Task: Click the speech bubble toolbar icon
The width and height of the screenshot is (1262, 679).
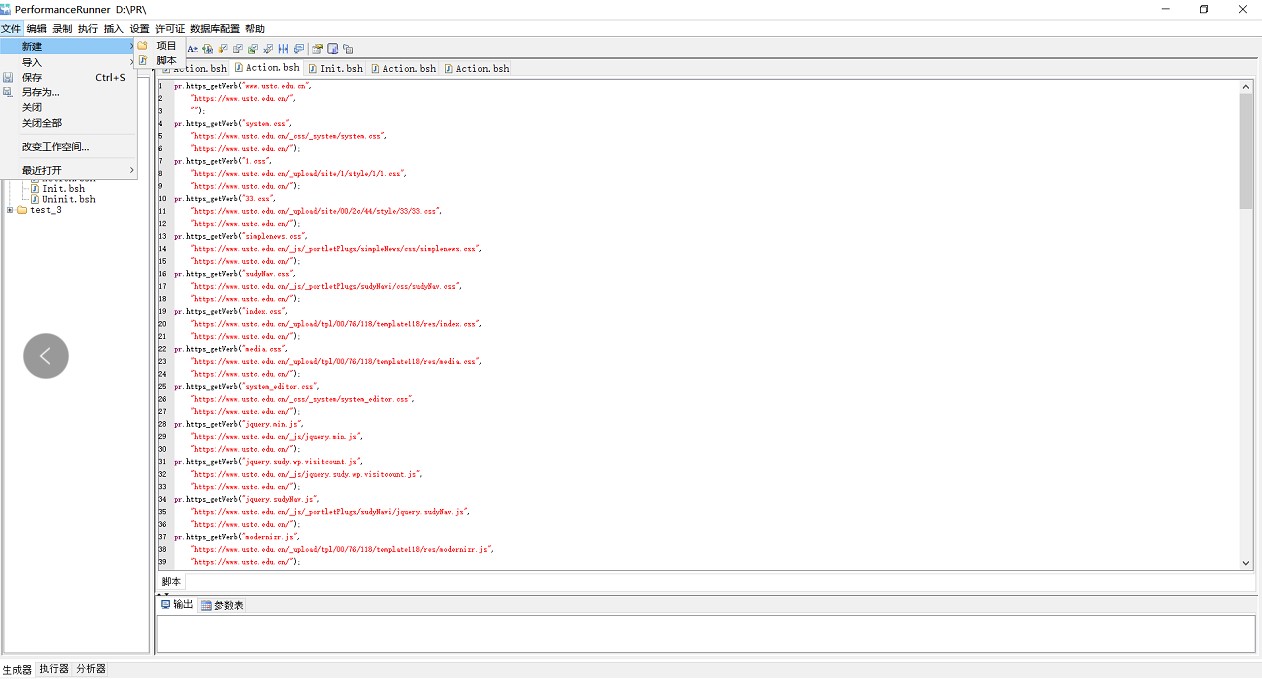Action: pyautogui.click(x=299, y=48)
